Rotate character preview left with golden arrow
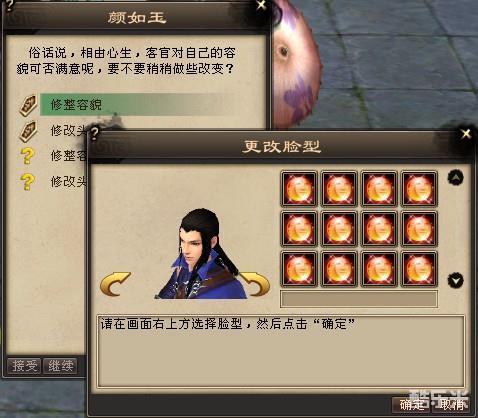Screen dimensions: 478x418 [115, 284]
